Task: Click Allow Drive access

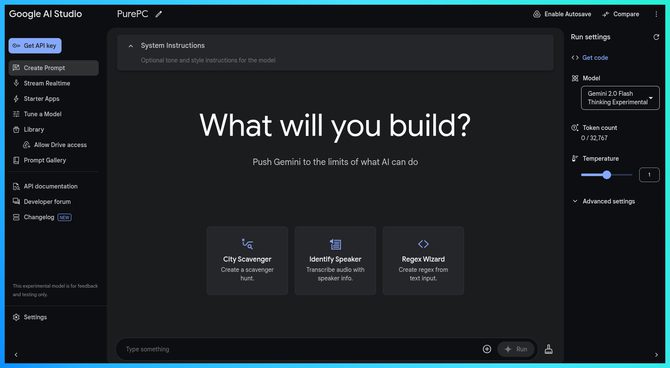Action: [60, 145]
